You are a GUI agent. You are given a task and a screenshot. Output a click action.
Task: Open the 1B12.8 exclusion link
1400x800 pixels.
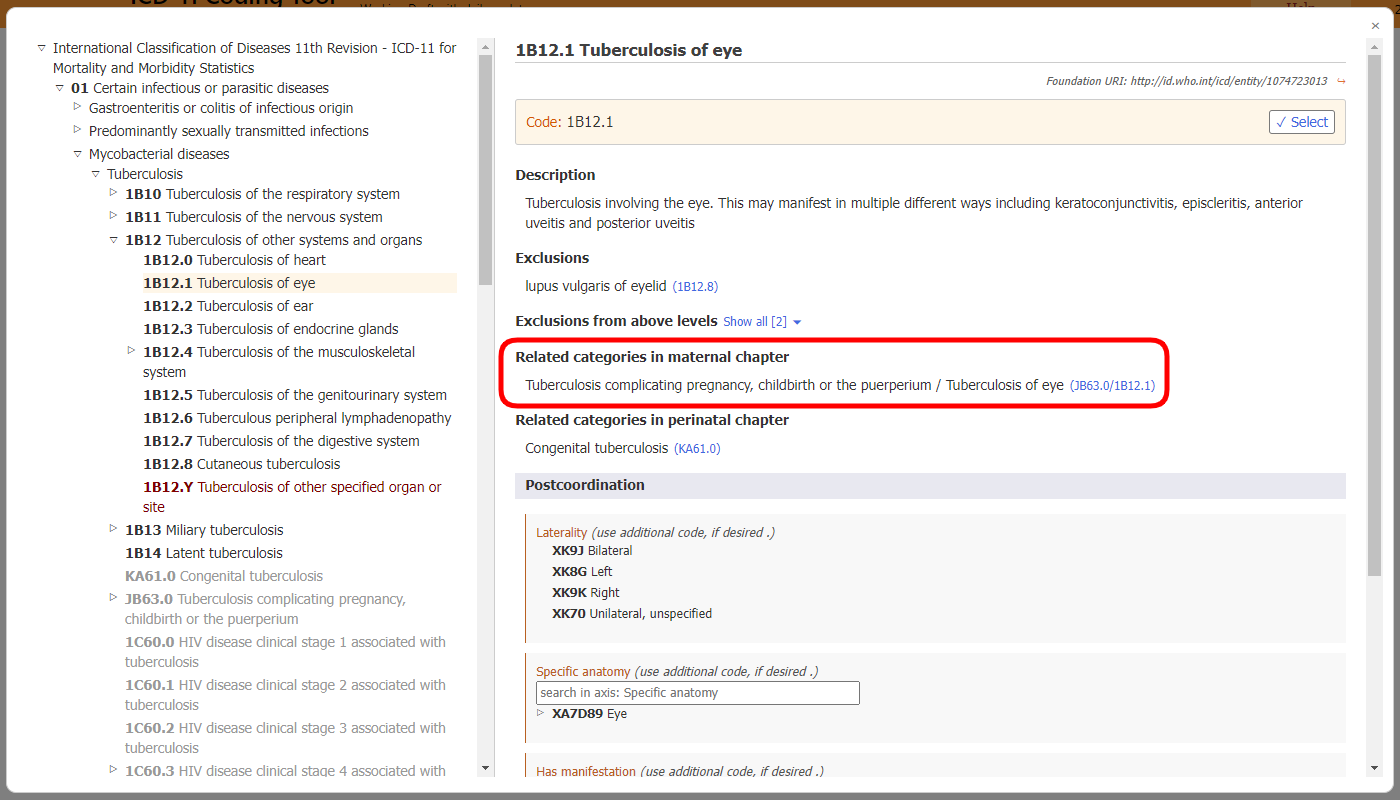695,286
